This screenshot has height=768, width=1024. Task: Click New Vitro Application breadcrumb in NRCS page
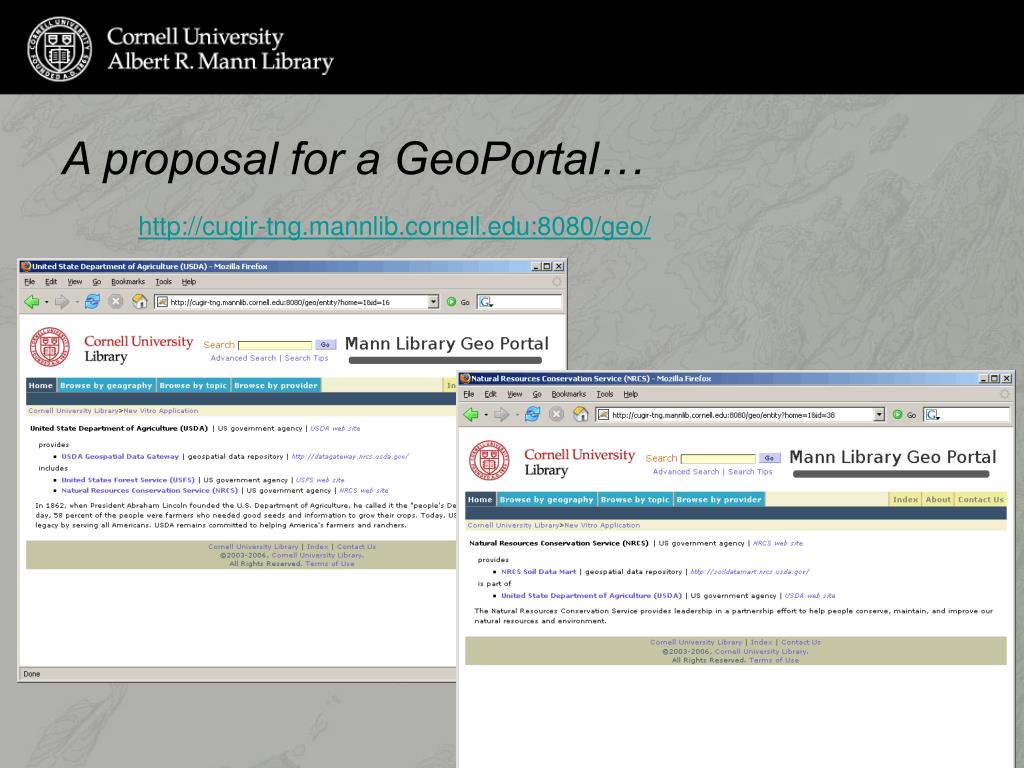[x=602, y=525]
